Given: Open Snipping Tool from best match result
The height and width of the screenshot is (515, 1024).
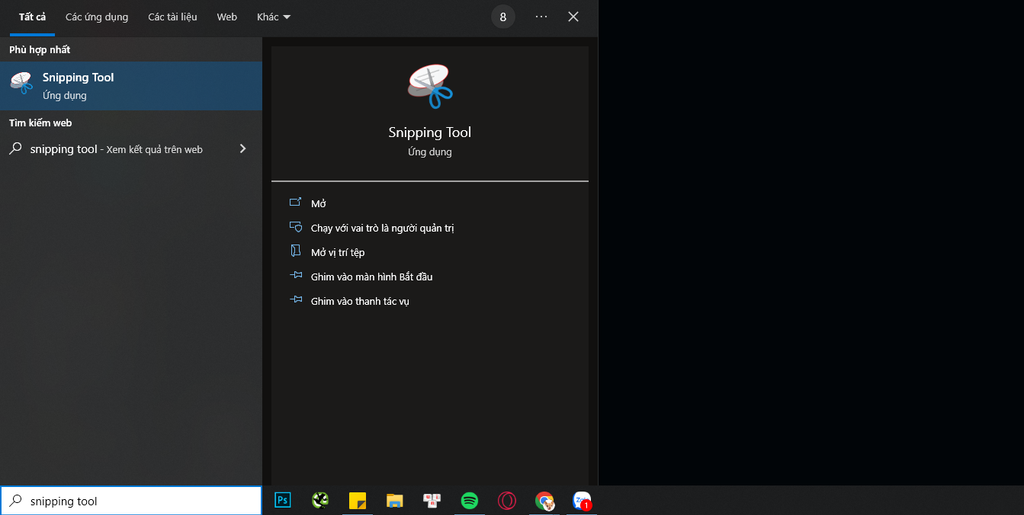Looking at the screenshot, I should click(x=131, y=86).
